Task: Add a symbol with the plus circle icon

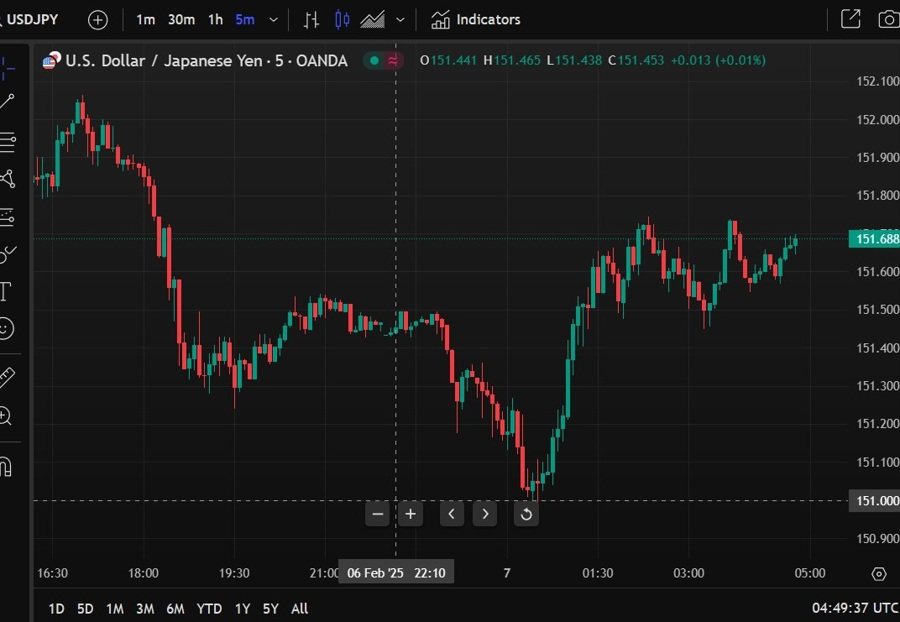Action: click(98, 20)
